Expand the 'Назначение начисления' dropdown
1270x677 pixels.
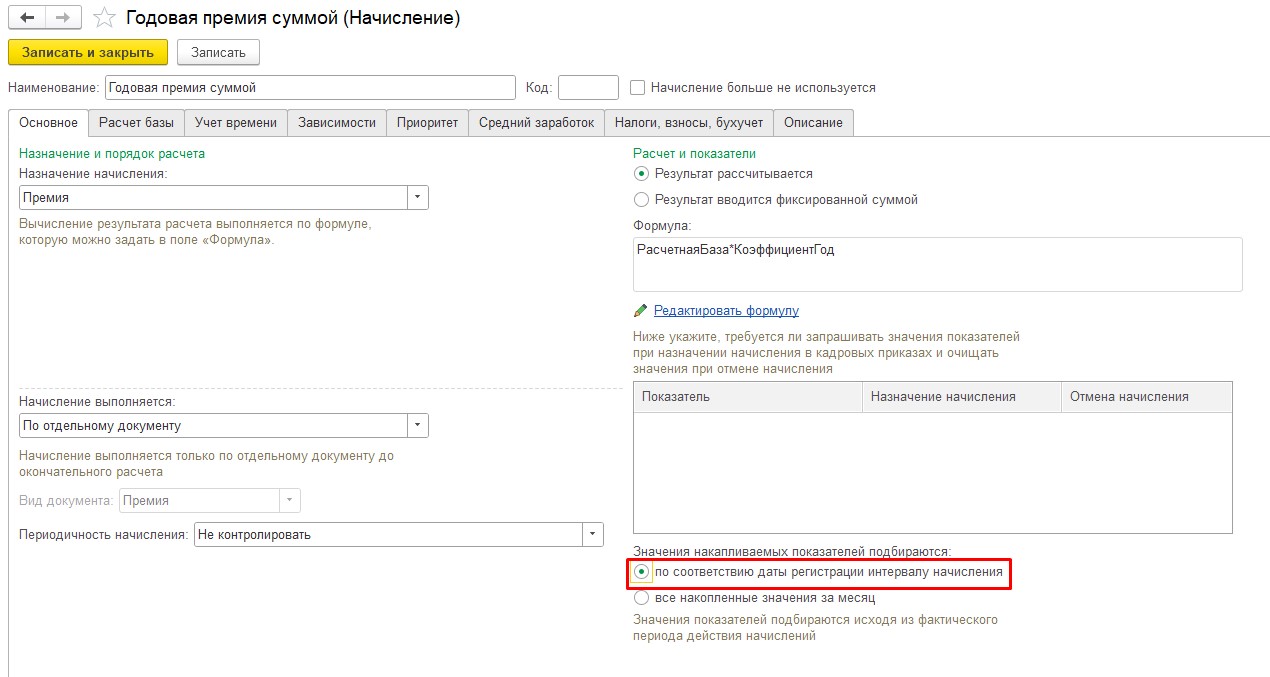417,198
